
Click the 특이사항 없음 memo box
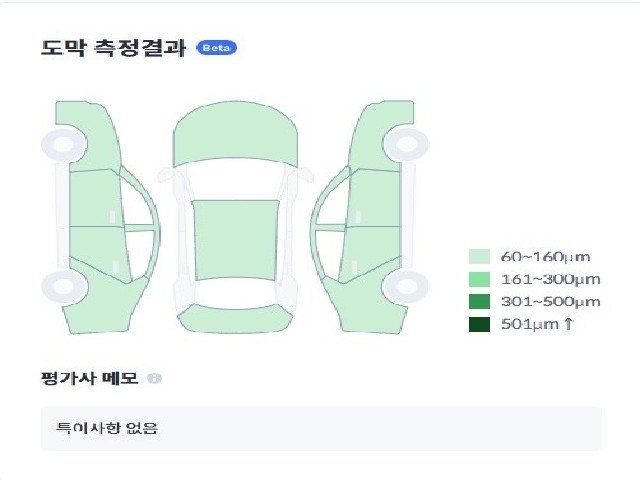pyautogui.click(x=321, y=428)
